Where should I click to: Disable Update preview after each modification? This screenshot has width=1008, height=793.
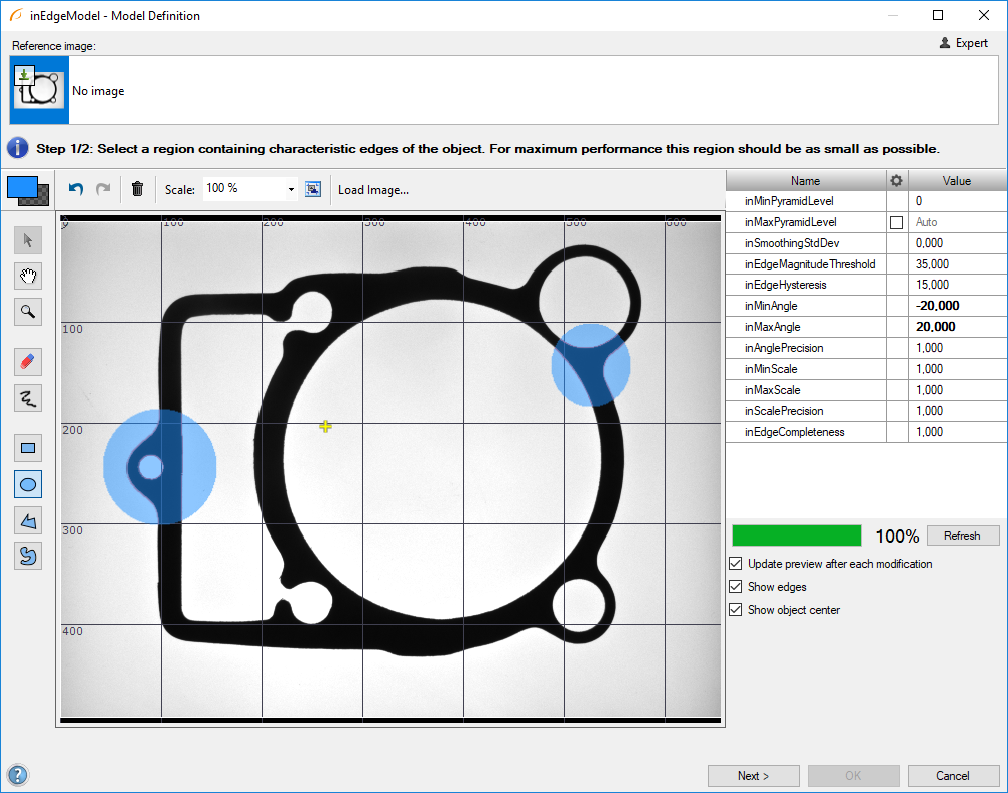pos(737,564)
